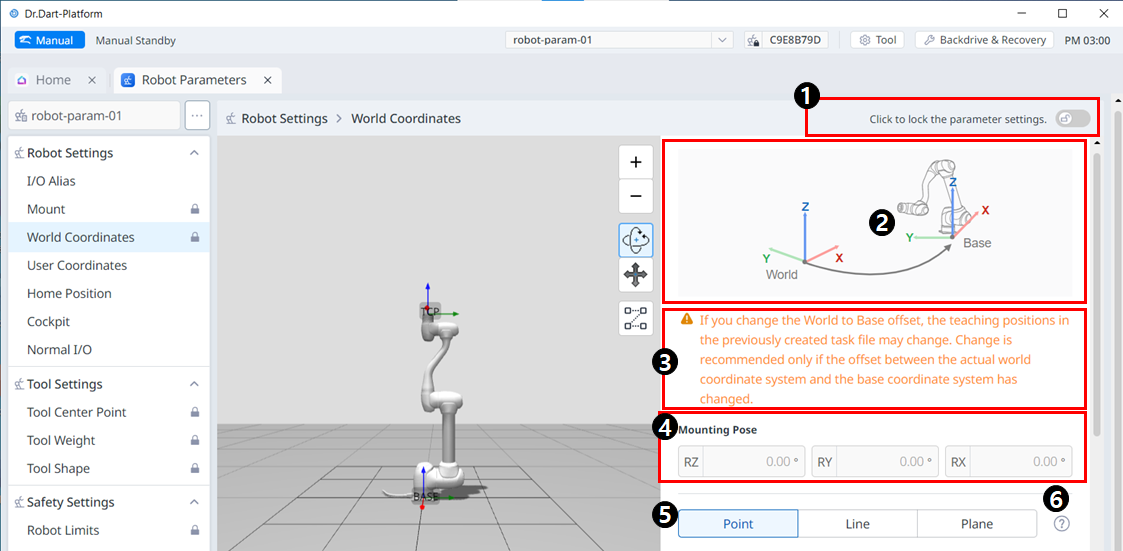
Task: Toggle the parameter settings lock switch
Action: [1072, 119]
